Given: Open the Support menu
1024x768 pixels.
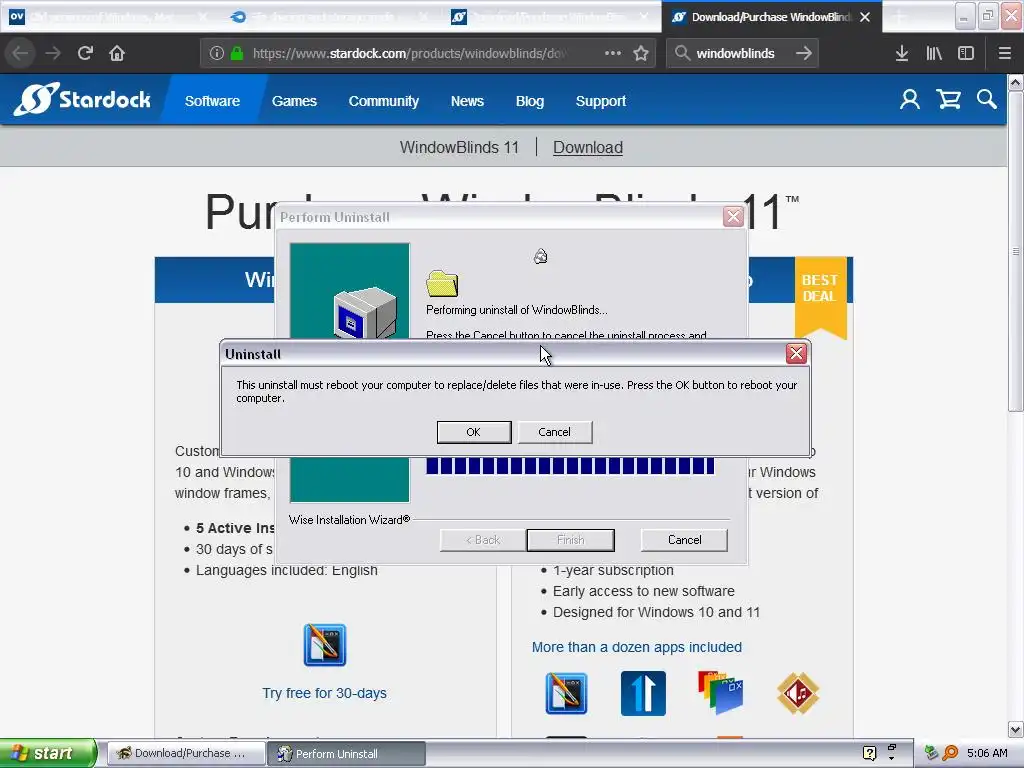Looking at the screenshot, I should pyautogui.click(x=601, y=101).
